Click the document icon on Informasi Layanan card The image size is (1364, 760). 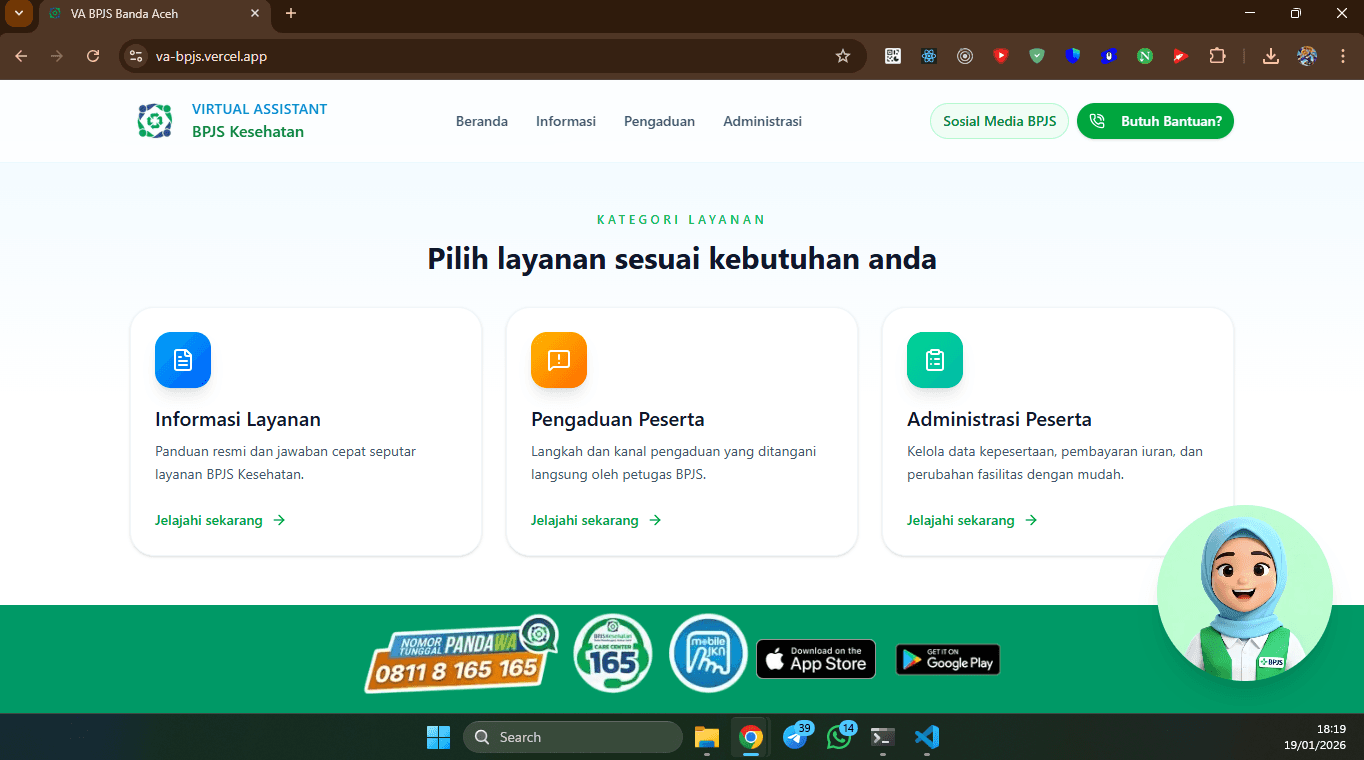(182, 360)
